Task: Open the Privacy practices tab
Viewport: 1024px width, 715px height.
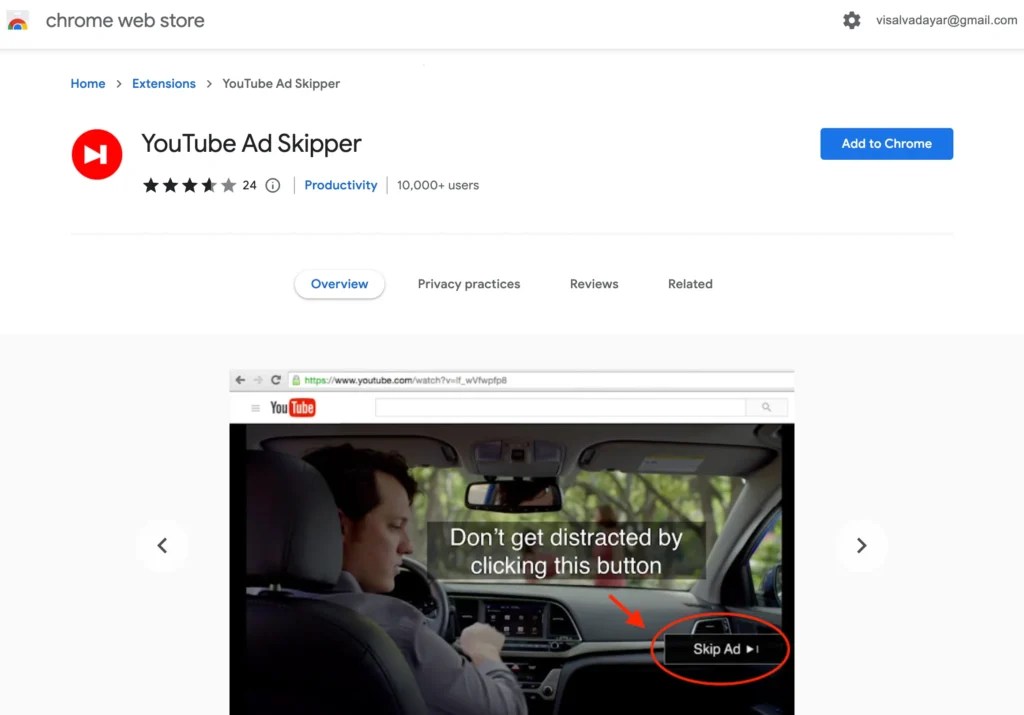Action: click(469, 284)
